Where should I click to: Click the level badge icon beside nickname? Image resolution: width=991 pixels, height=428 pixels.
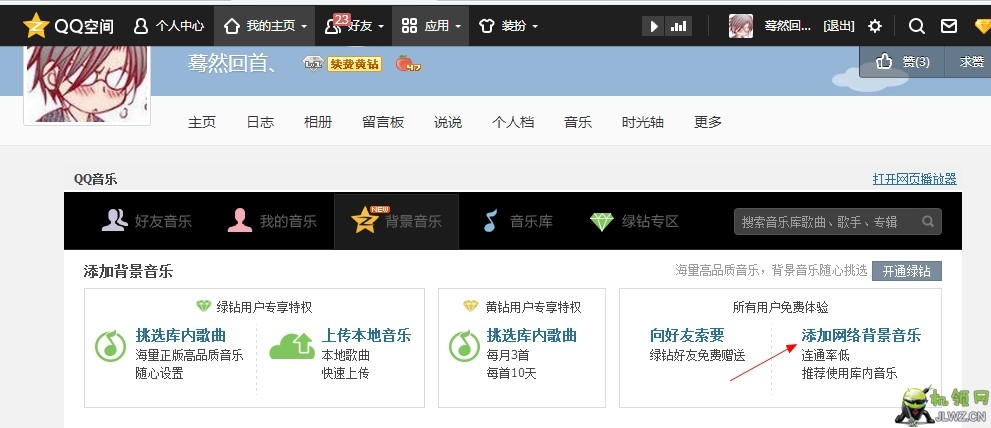(313, 63)
